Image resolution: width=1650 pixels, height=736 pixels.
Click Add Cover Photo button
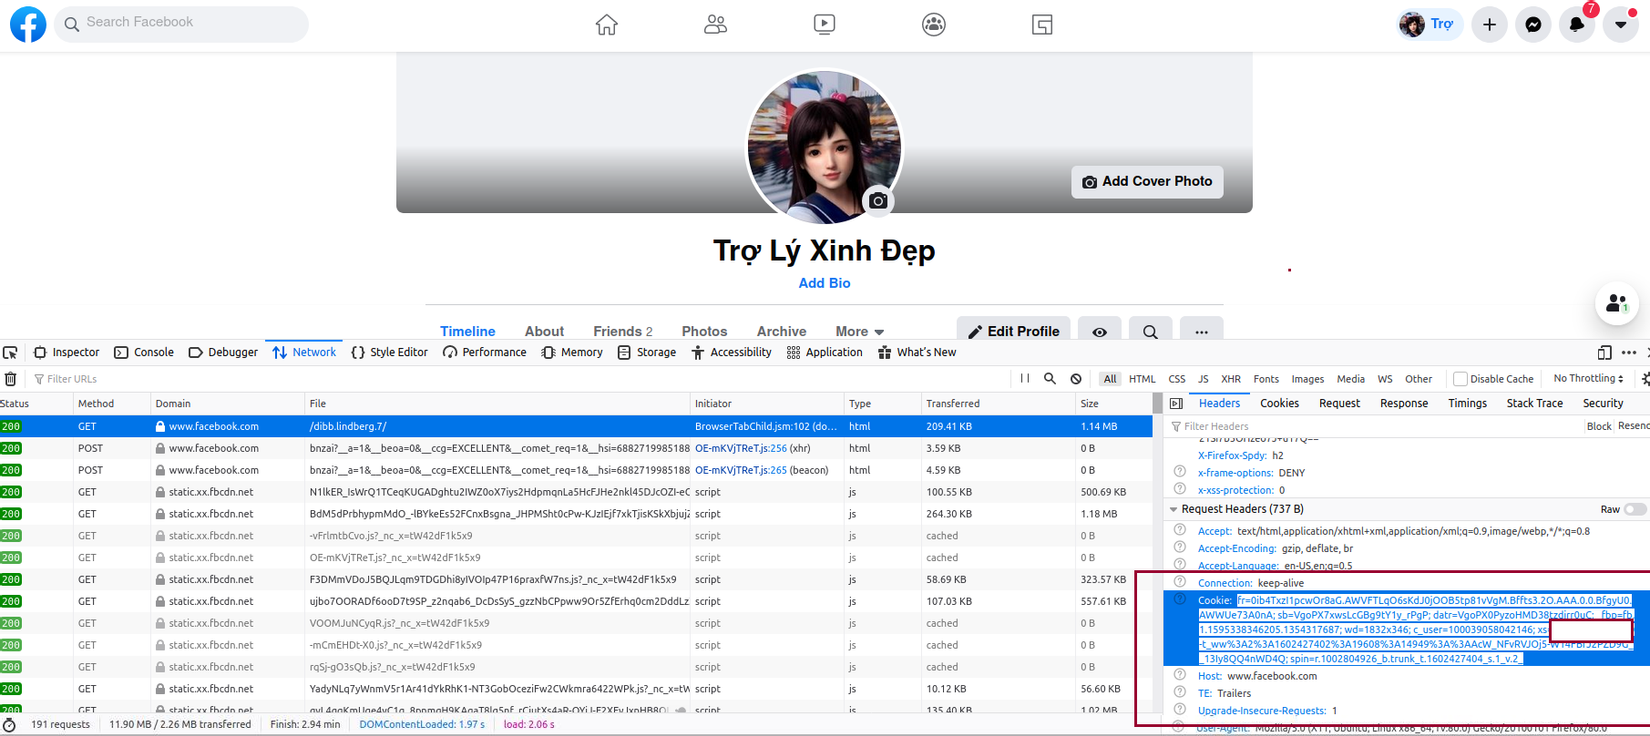click(1147, 182)
